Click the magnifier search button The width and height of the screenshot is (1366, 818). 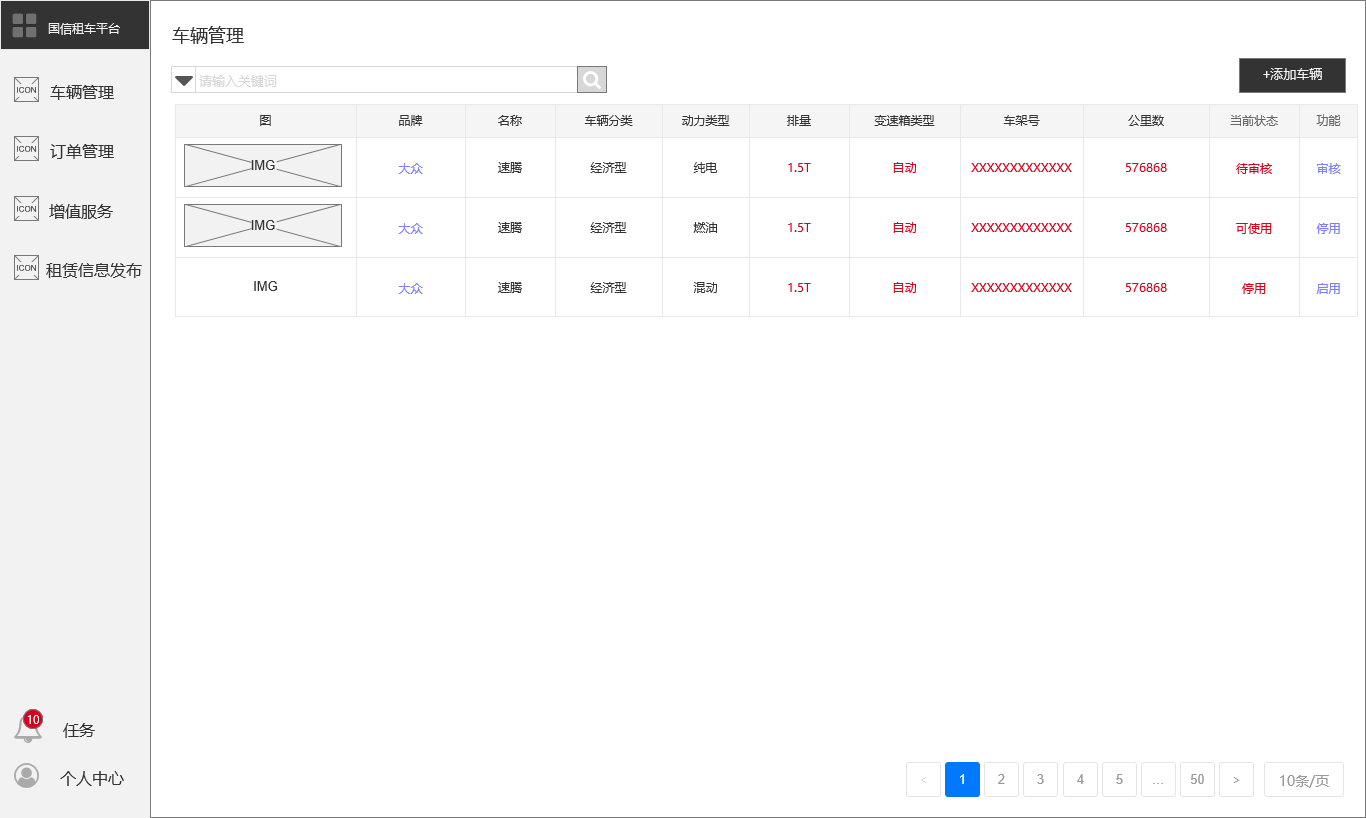click(x=592, y=80)
